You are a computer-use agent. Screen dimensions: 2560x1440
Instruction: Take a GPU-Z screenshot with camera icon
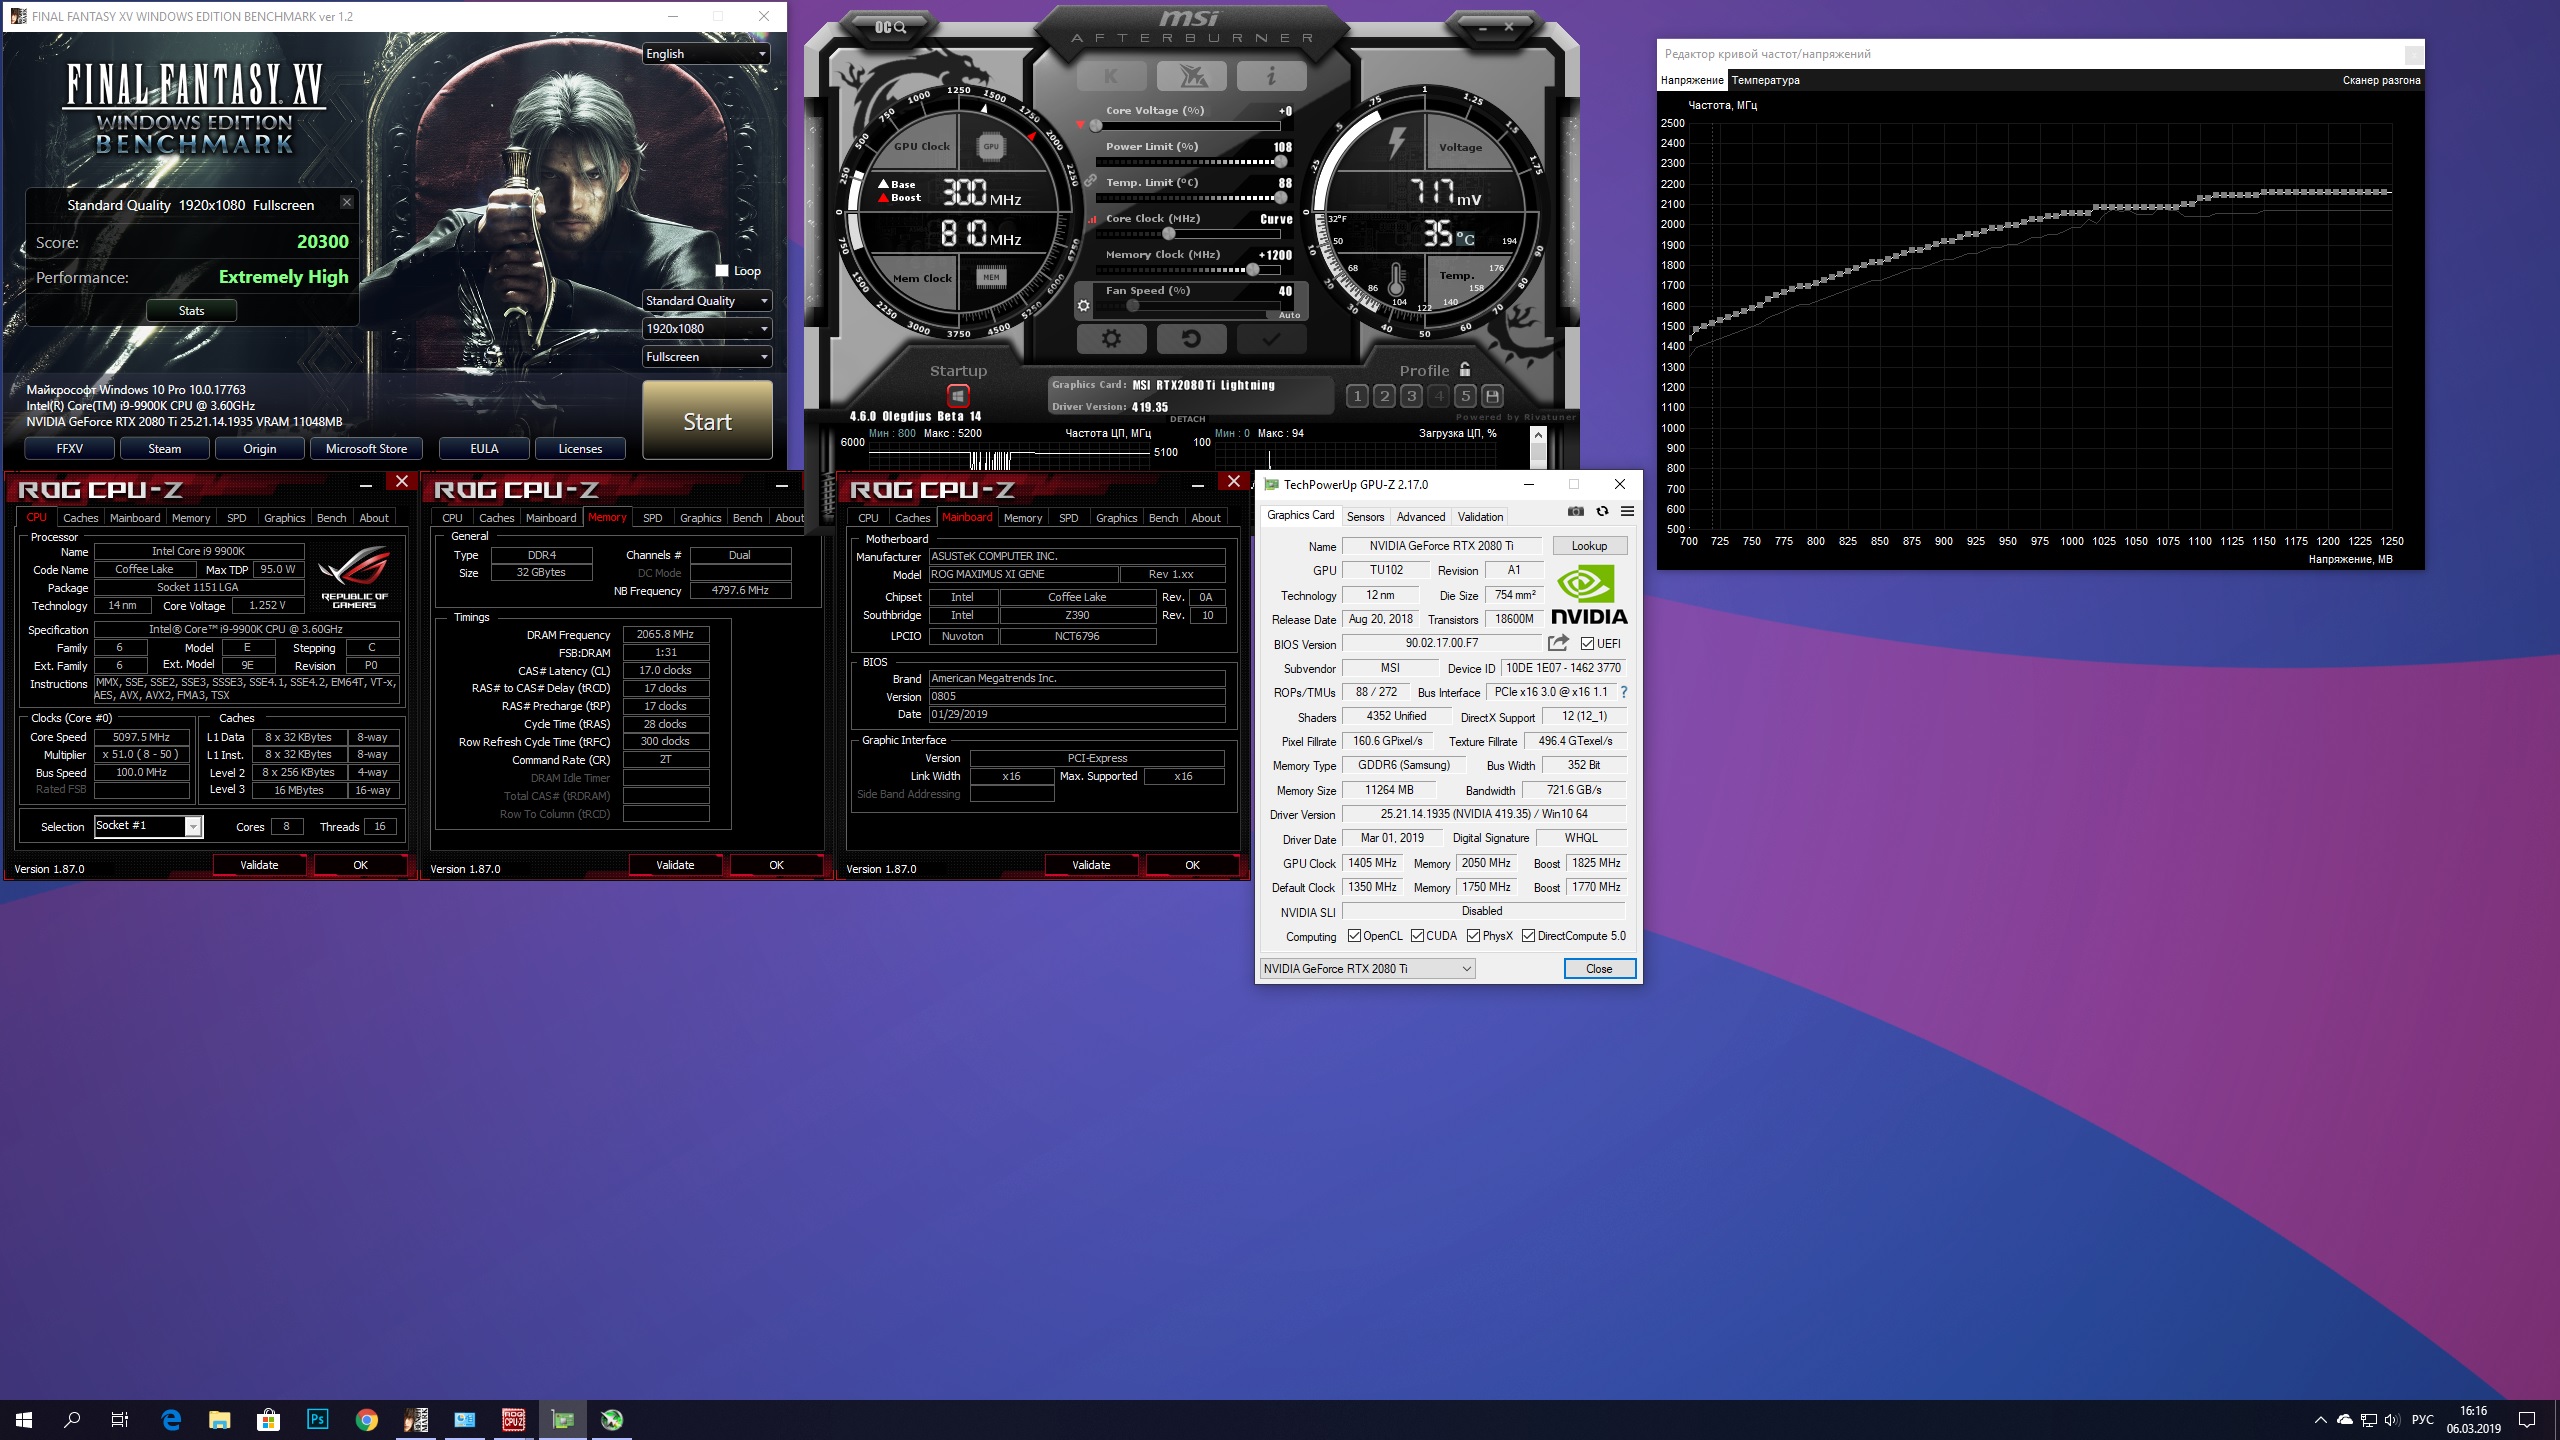coord(1576,511)
